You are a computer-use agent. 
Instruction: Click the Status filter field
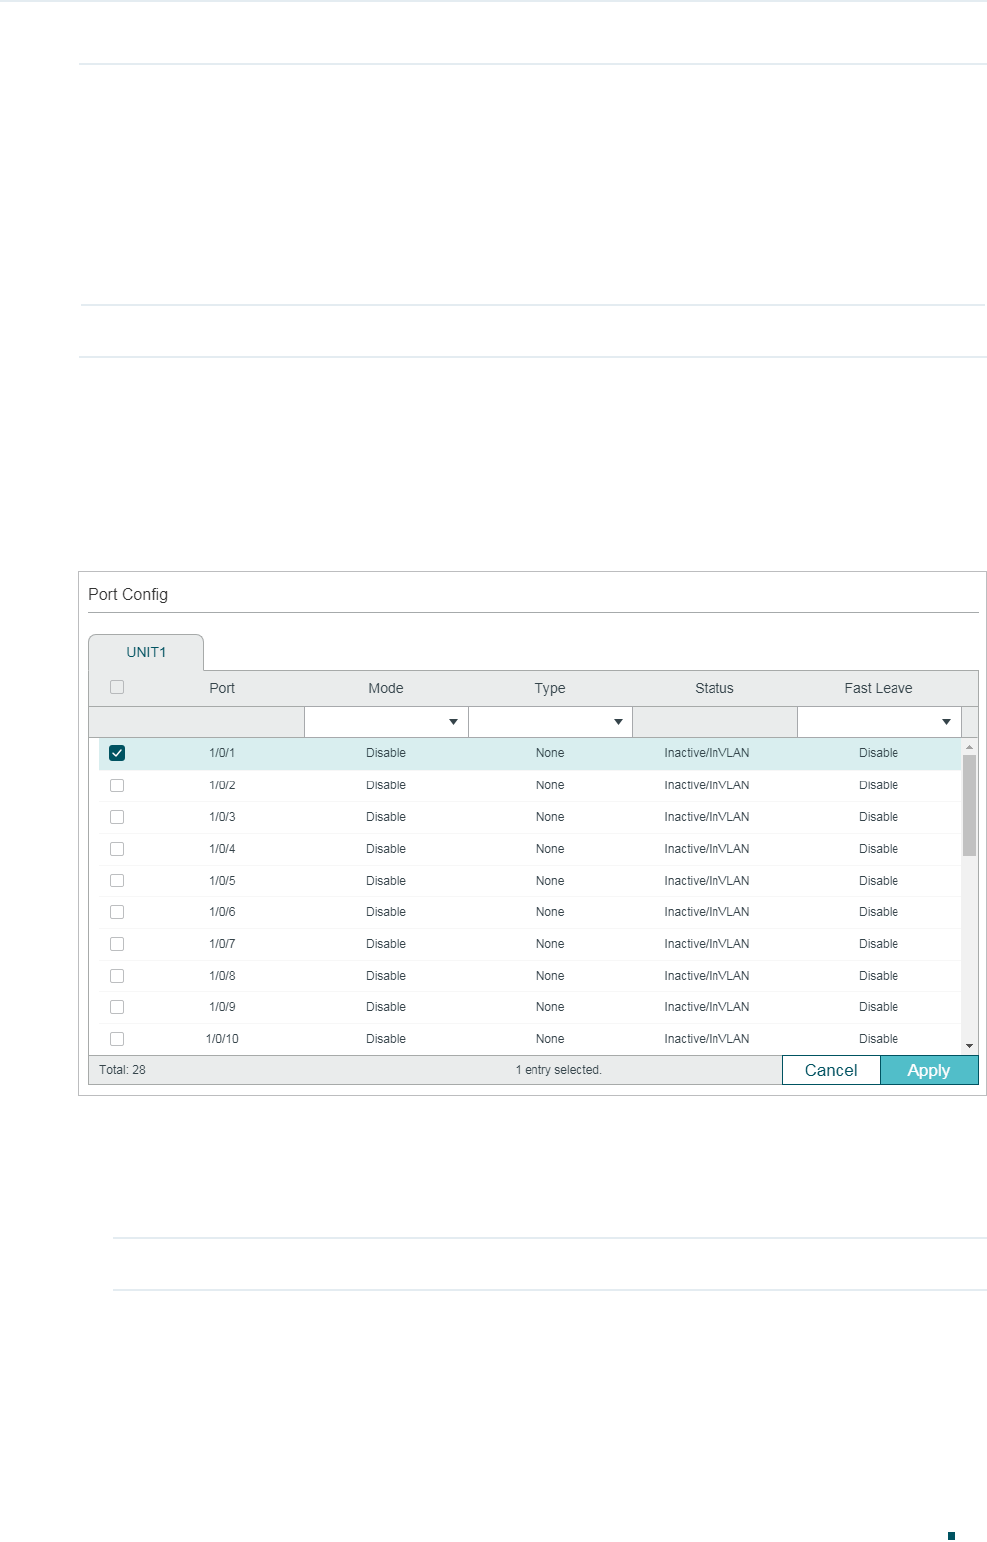(x=715, y=722)
